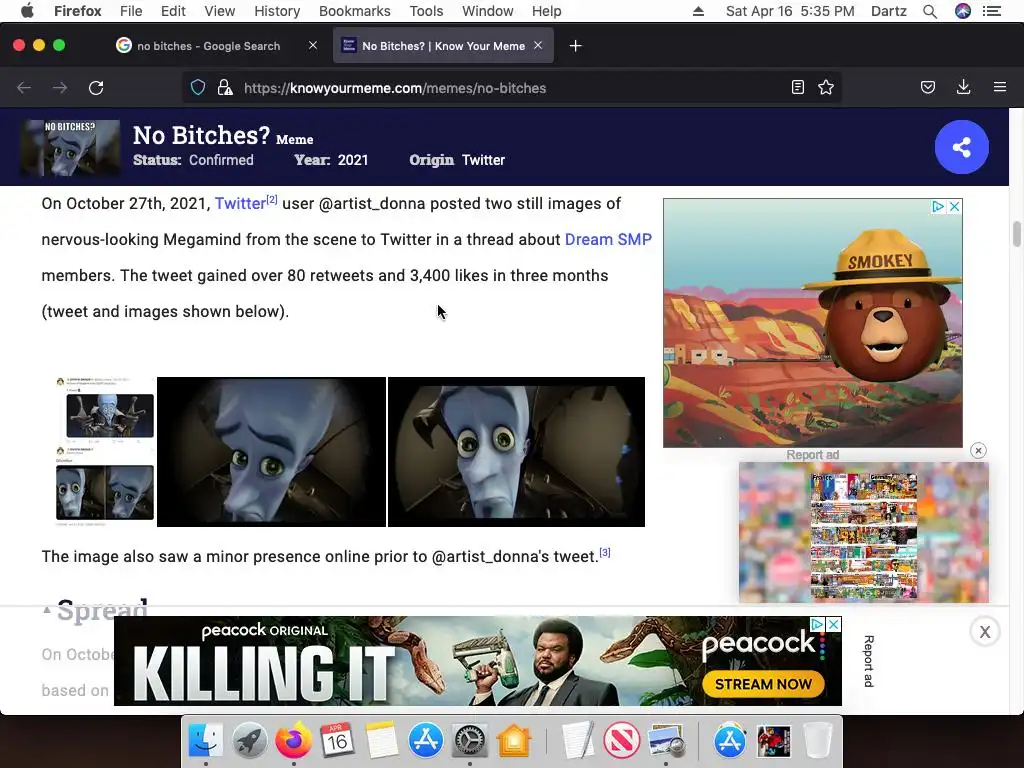Open News app in the Dock
The height and width of the screenshot is (768, 1024).
[x=621, y=741]
